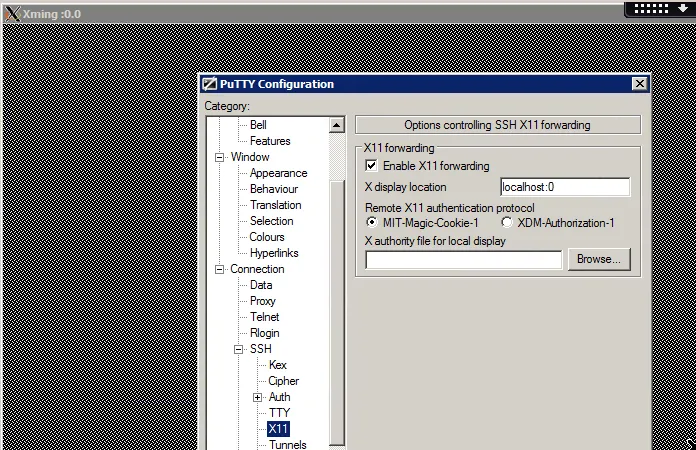
Task: Open the Appearance category
Action: (278, 173)
